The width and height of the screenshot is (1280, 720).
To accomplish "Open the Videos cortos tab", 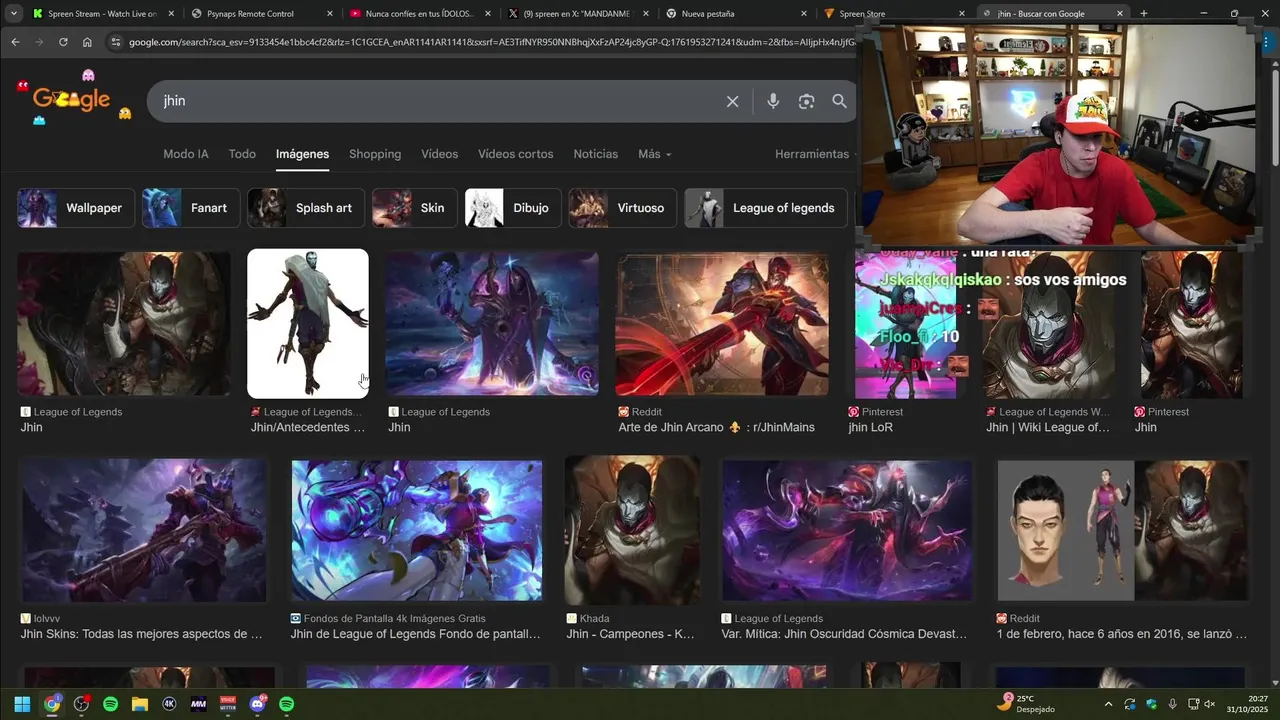I will [515, 154].
